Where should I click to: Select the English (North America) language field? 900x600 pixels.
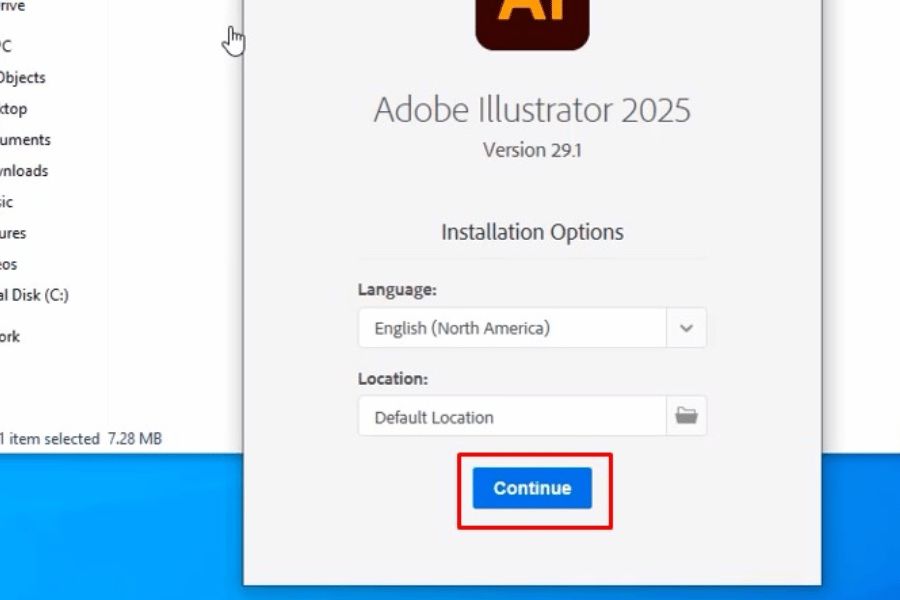click(512, 328)
